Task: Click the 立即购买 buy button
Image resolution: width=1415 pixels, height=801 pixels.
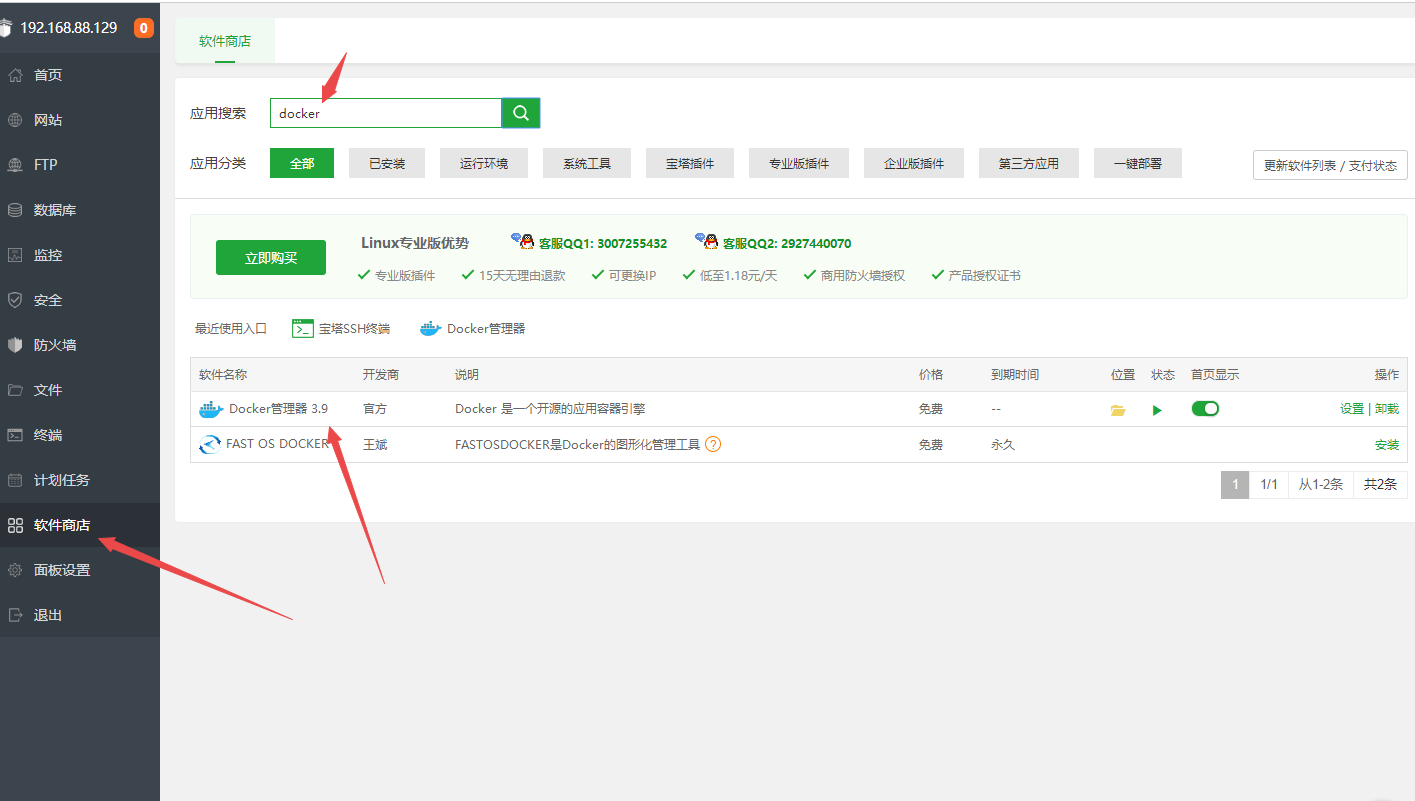Action: pyautogui.click(x=271, y=257)
